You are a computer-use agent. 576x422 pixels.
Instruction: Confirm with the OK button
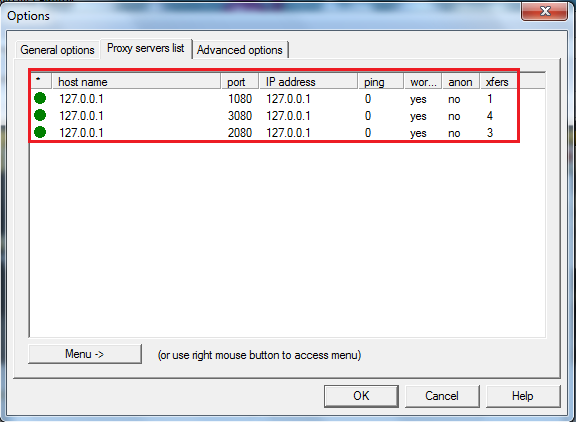361,396
